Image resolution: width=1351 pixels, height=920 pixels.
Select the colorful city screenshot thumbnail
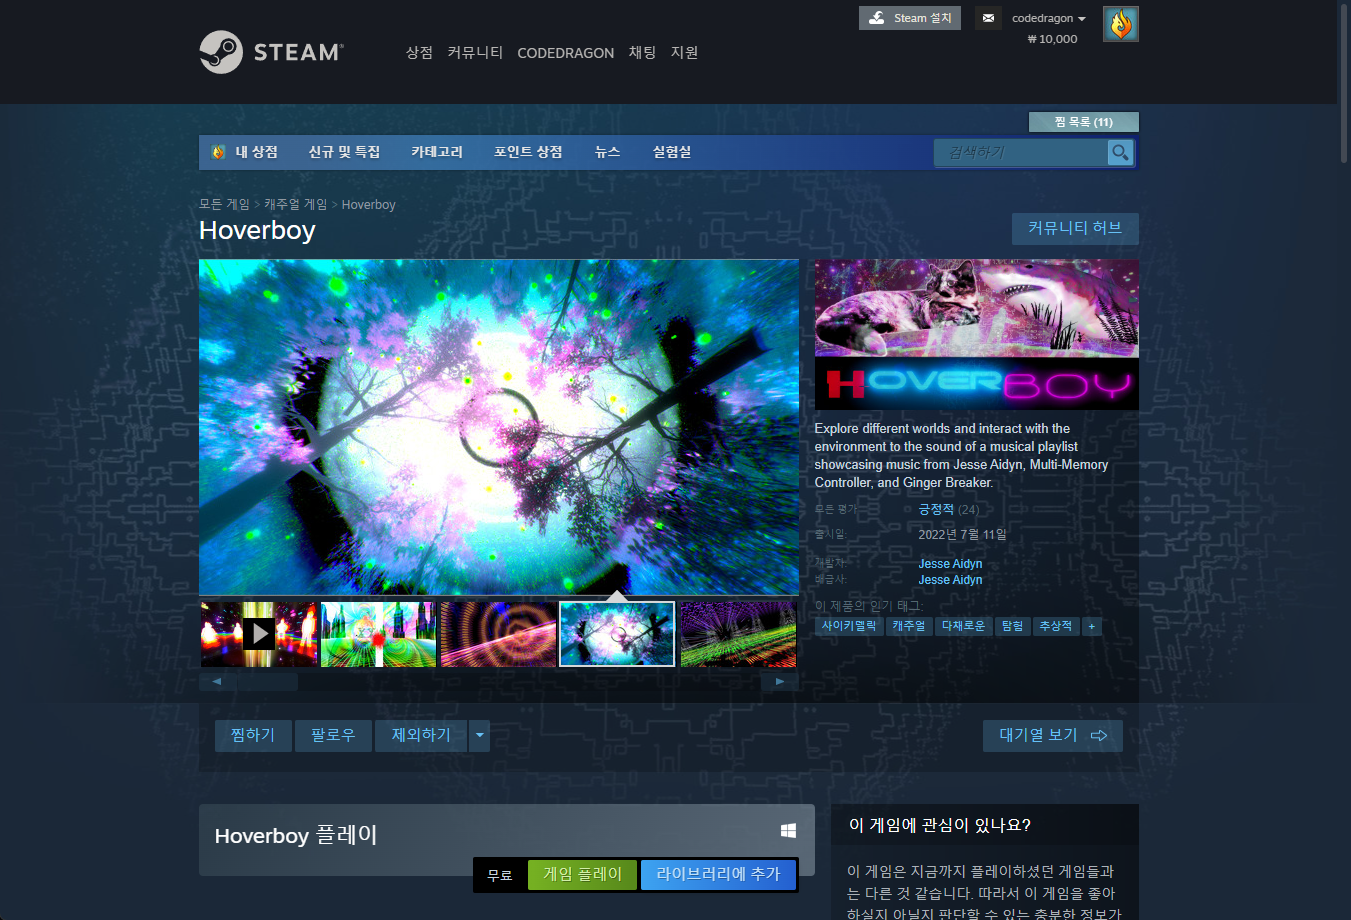click(x=379, y=634)
